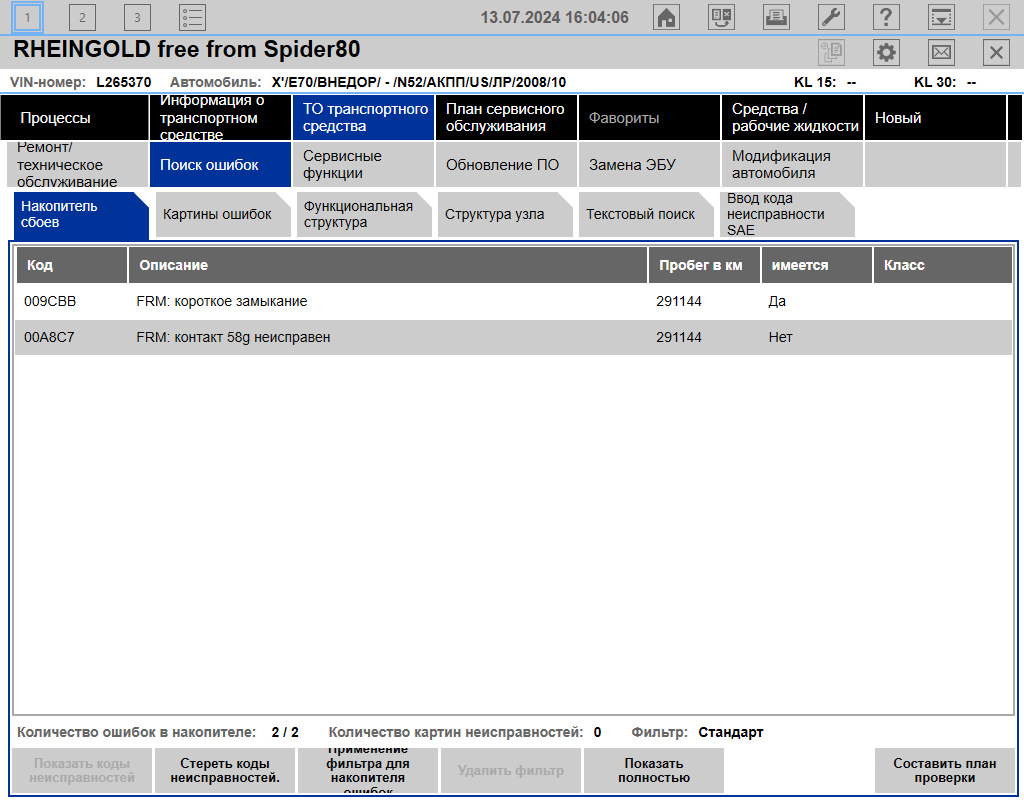Open Сервисные функции submenu

(x=364, y=165)
